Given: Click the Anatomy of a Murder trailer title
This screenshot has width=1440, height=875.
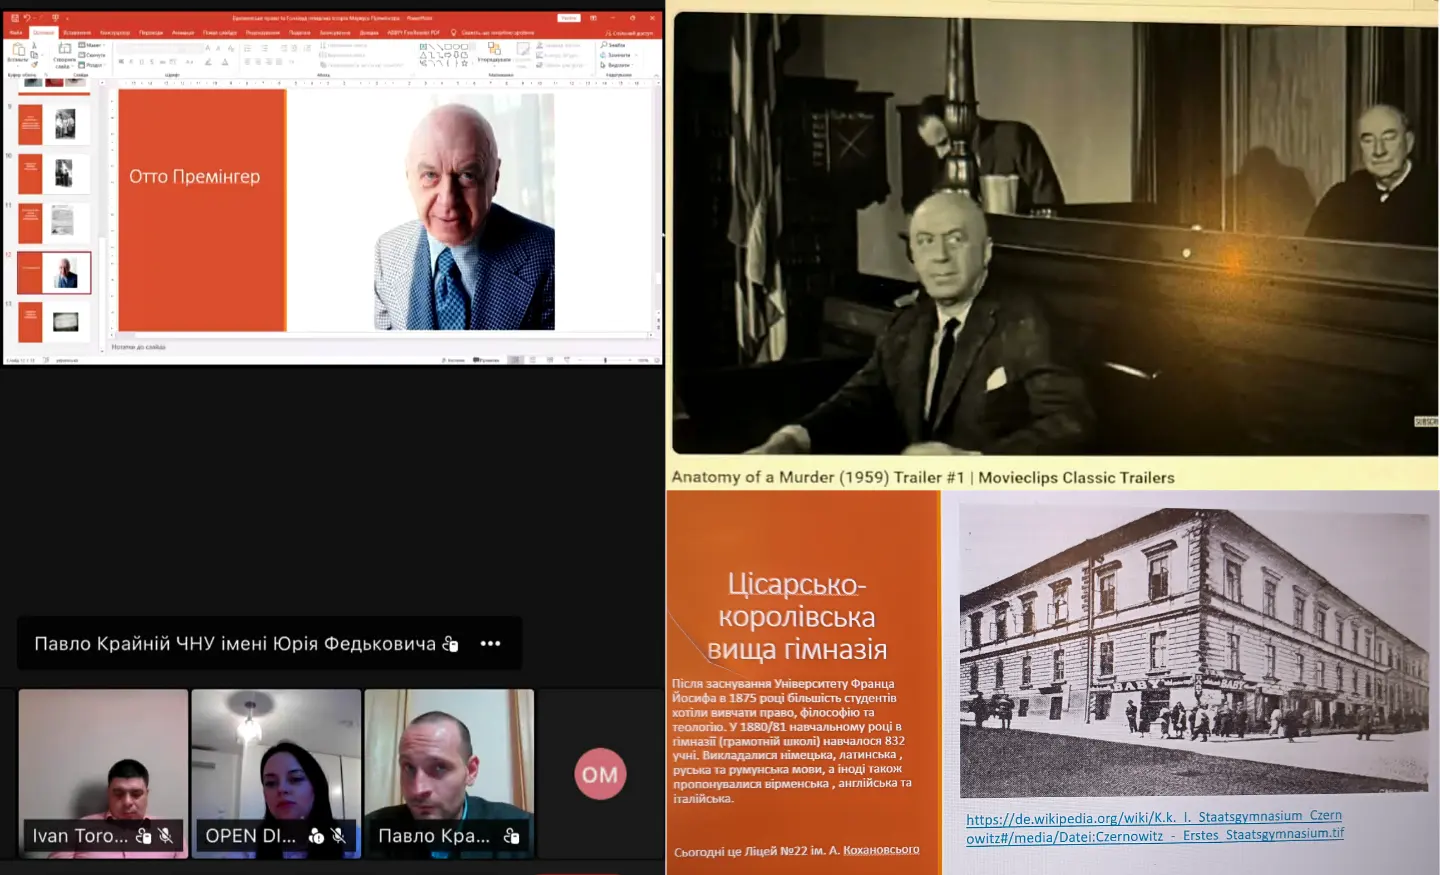Looking at the screenshot, I should [x=922, y=477].
